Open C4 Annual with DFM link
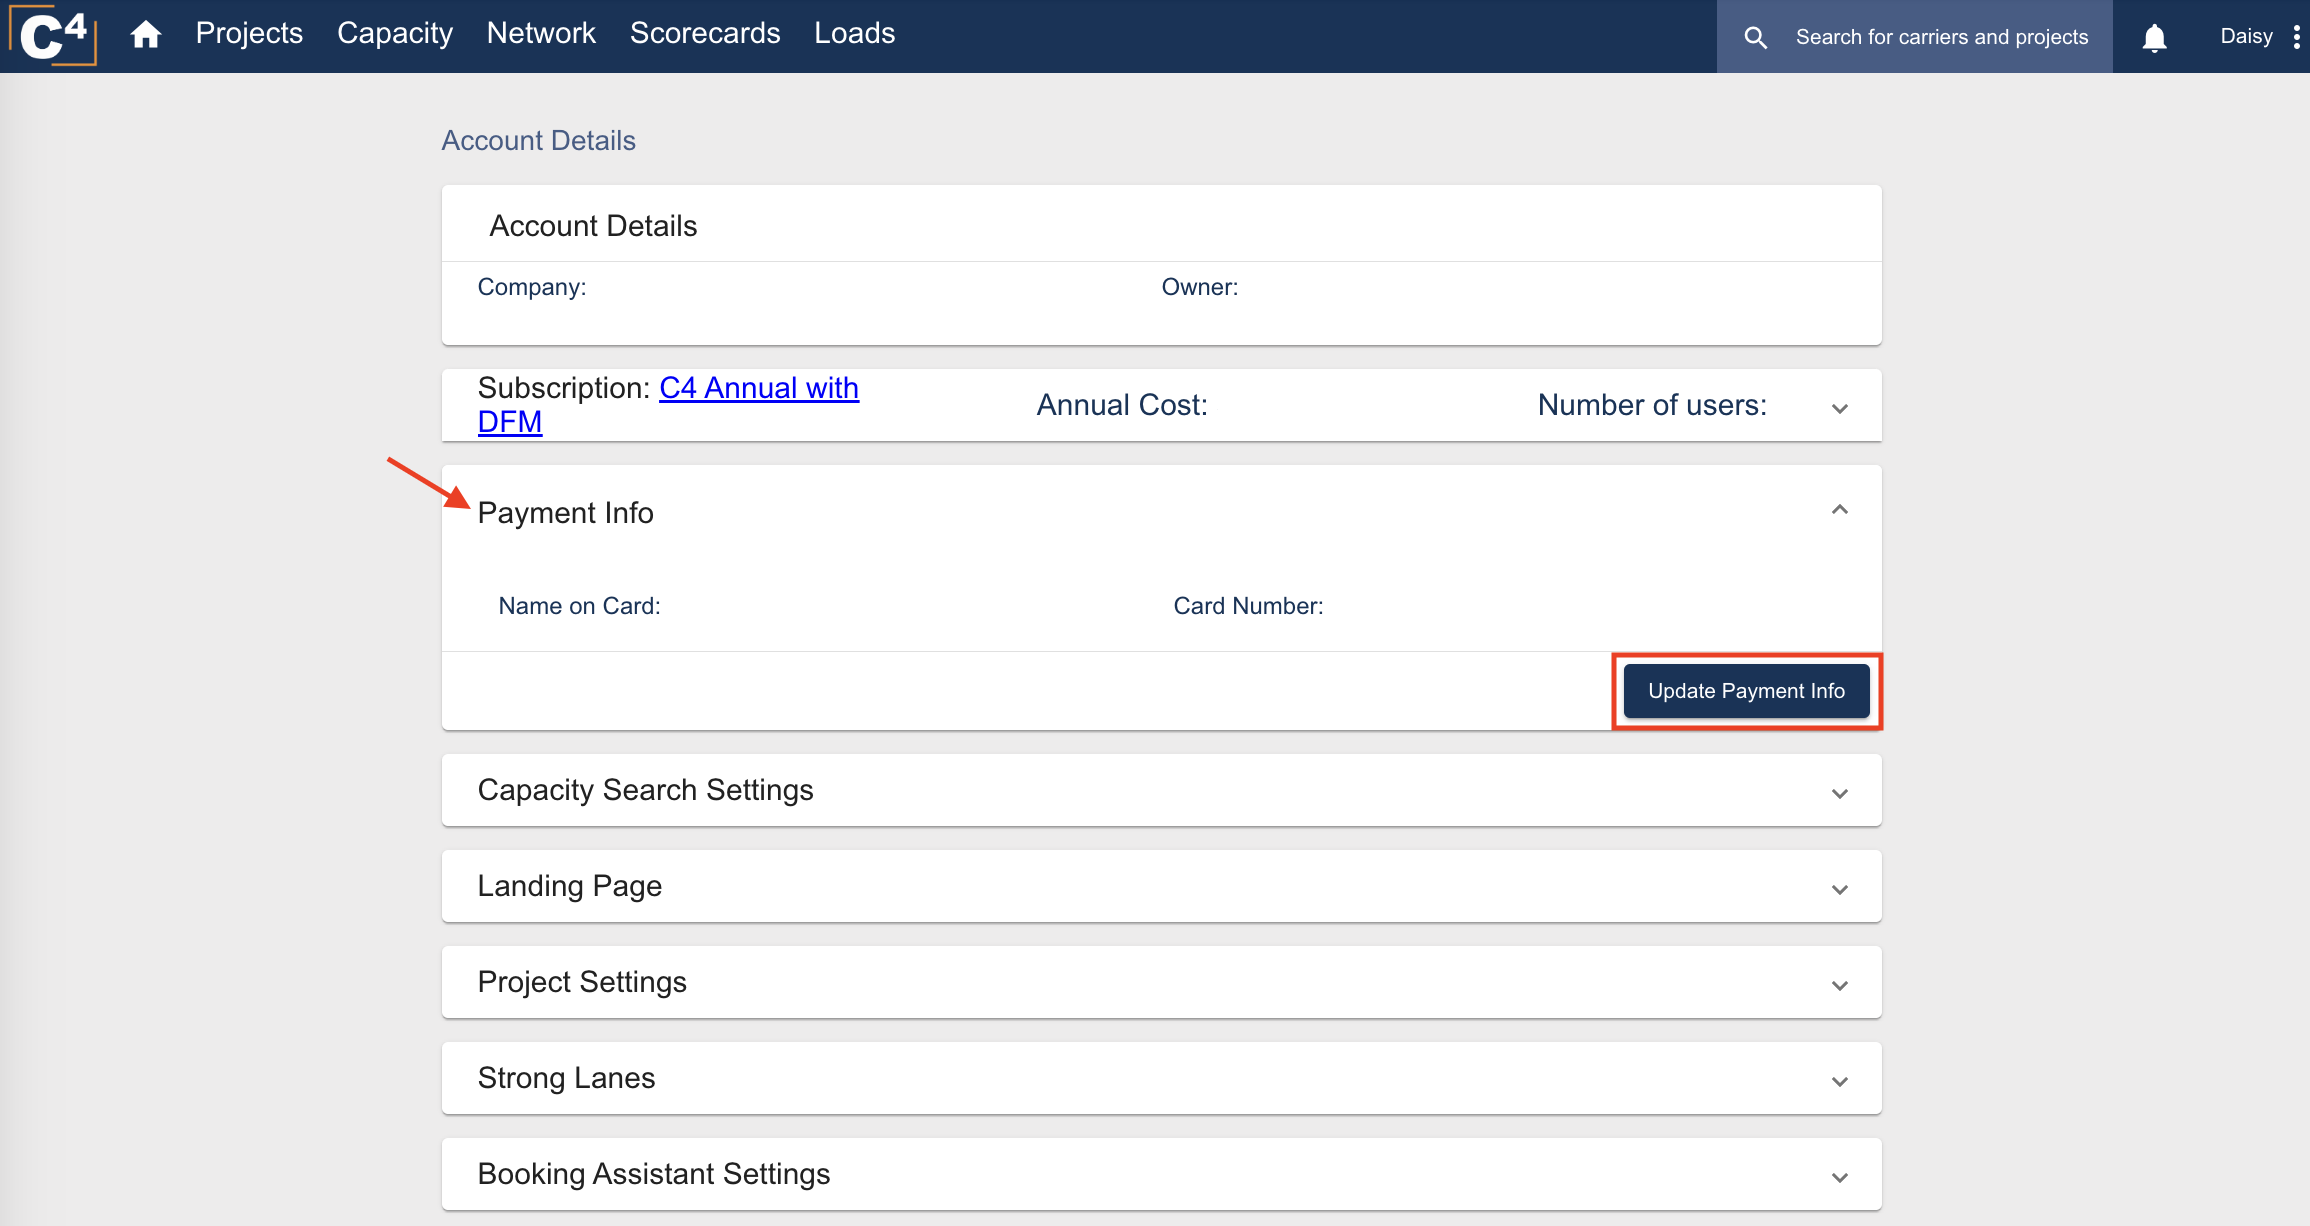This screenshot has height=1226, width=2310. pyautogui.click(x=668, y=404)
